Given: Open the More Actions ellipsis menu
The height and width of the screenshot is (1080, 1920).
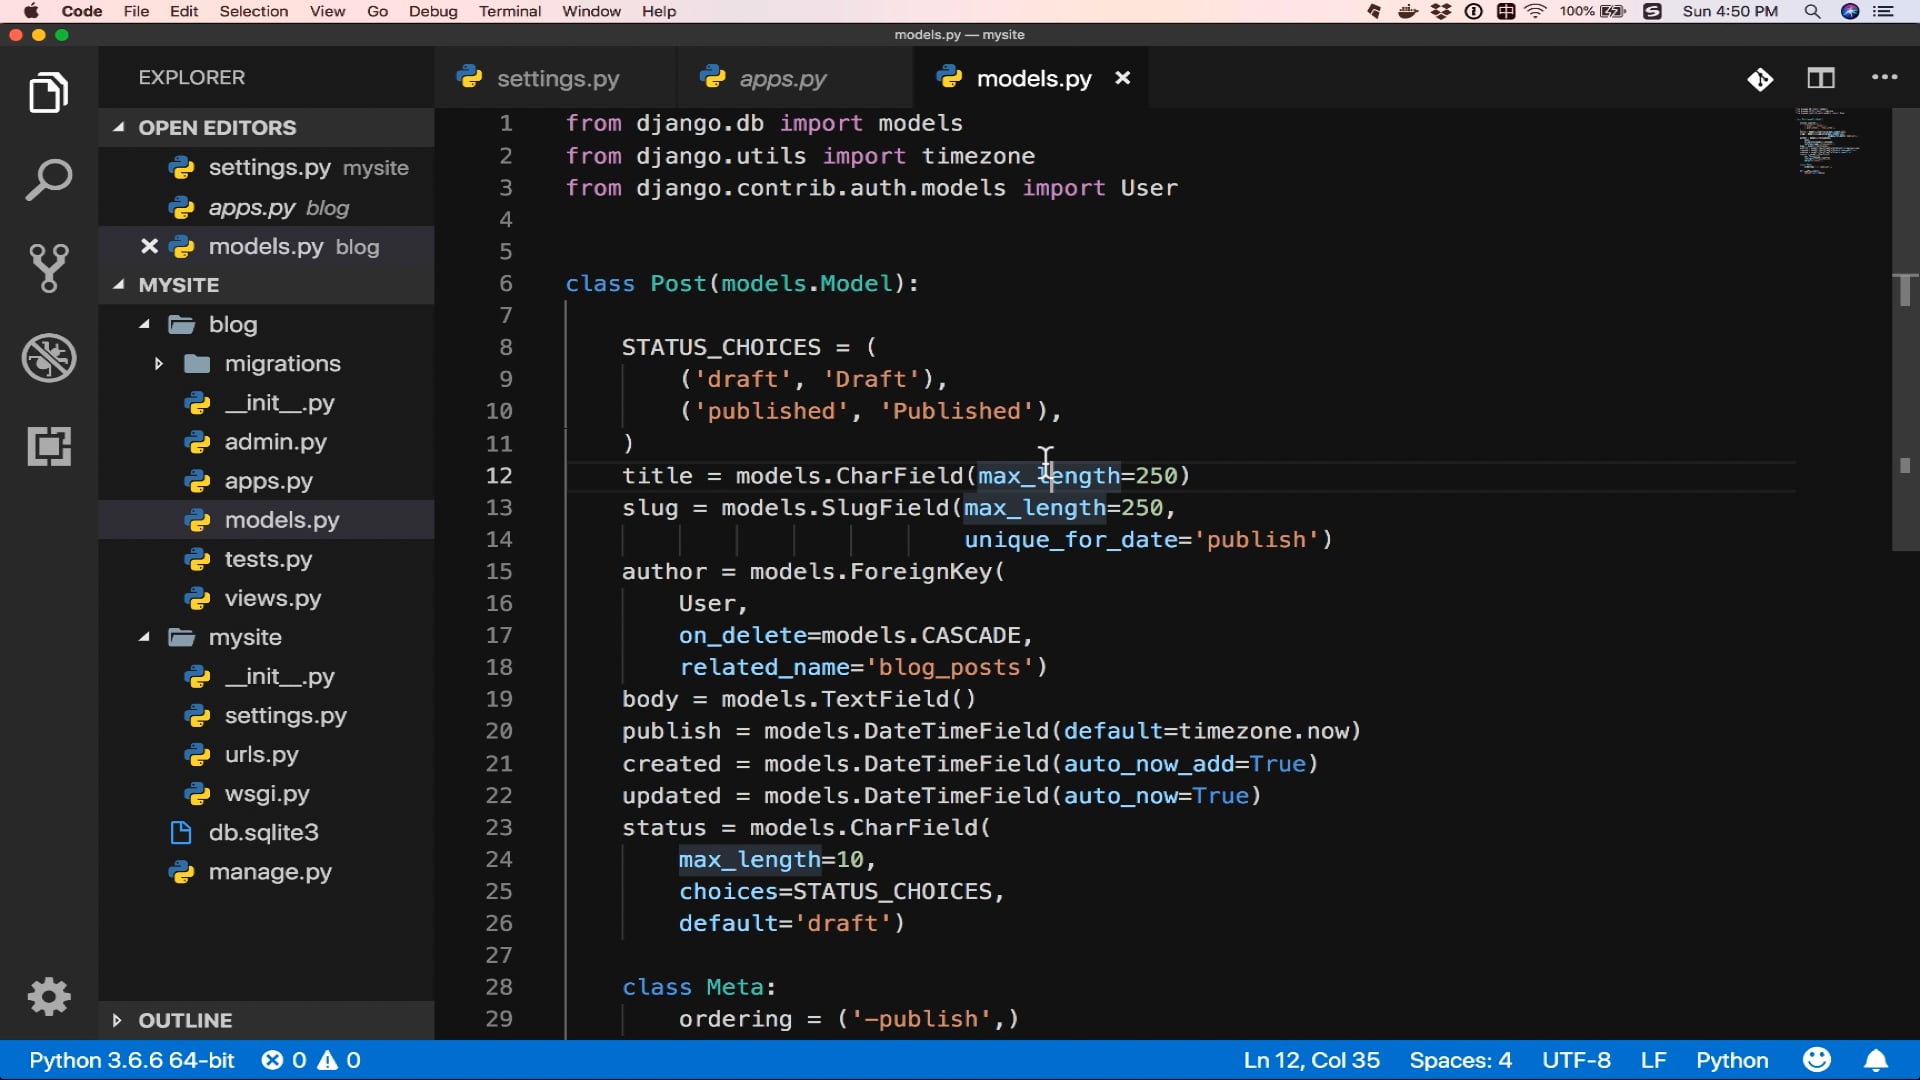Looking at the screenshot, I should click(x=1884, y=78).
